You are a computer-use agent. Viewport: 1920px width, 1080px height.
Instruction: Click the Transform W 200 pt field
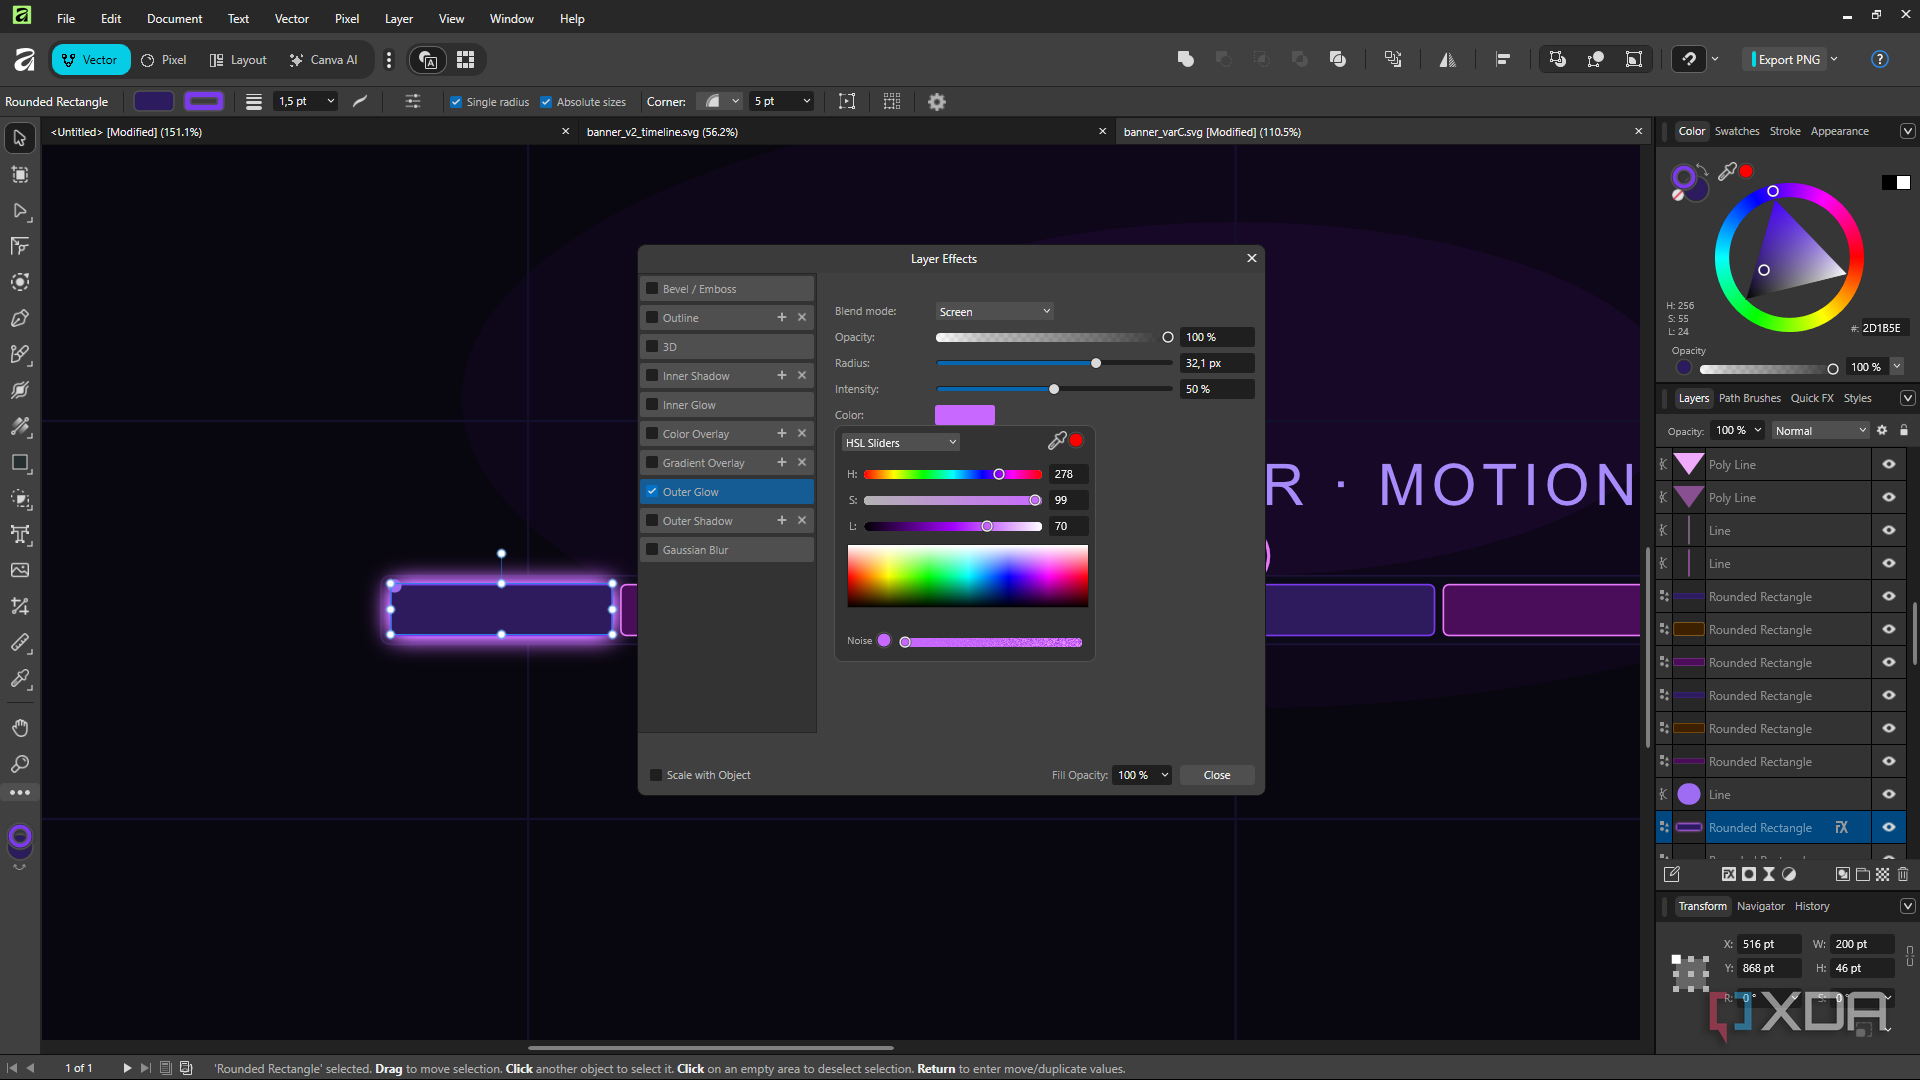point(1863,944)
